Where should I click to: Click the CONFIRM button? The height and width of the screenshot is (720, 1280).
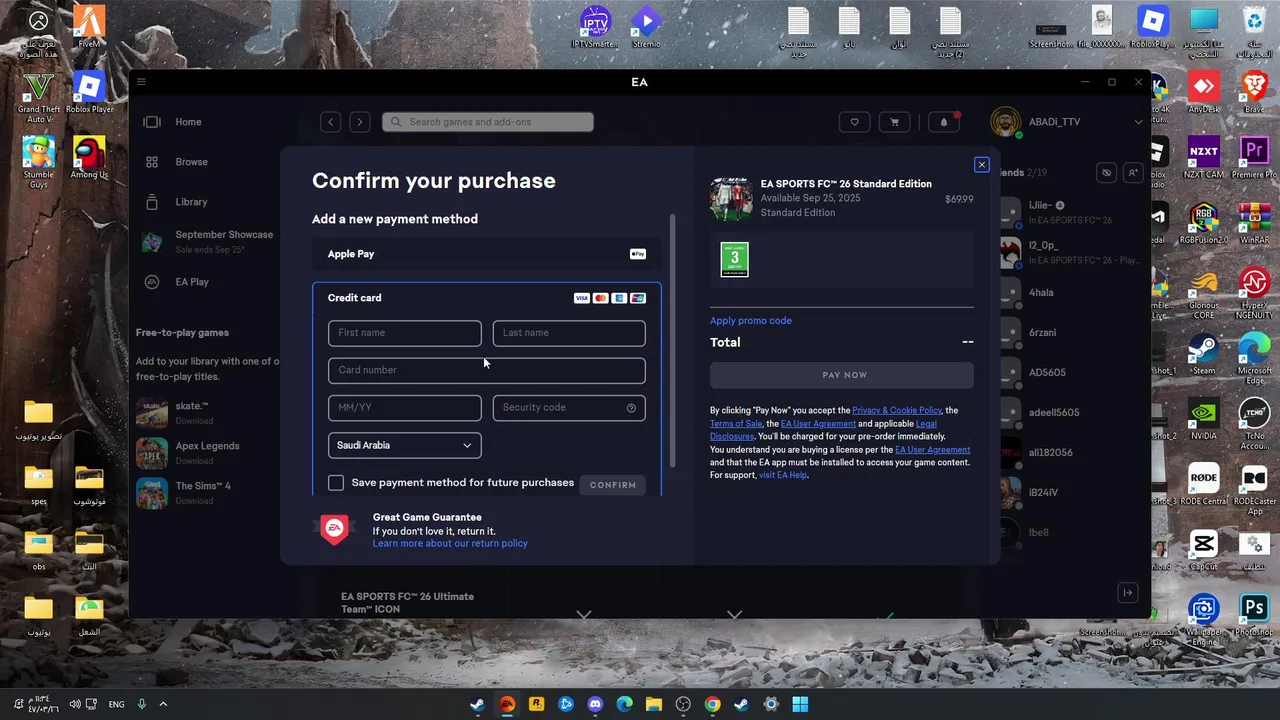point(613,485)
